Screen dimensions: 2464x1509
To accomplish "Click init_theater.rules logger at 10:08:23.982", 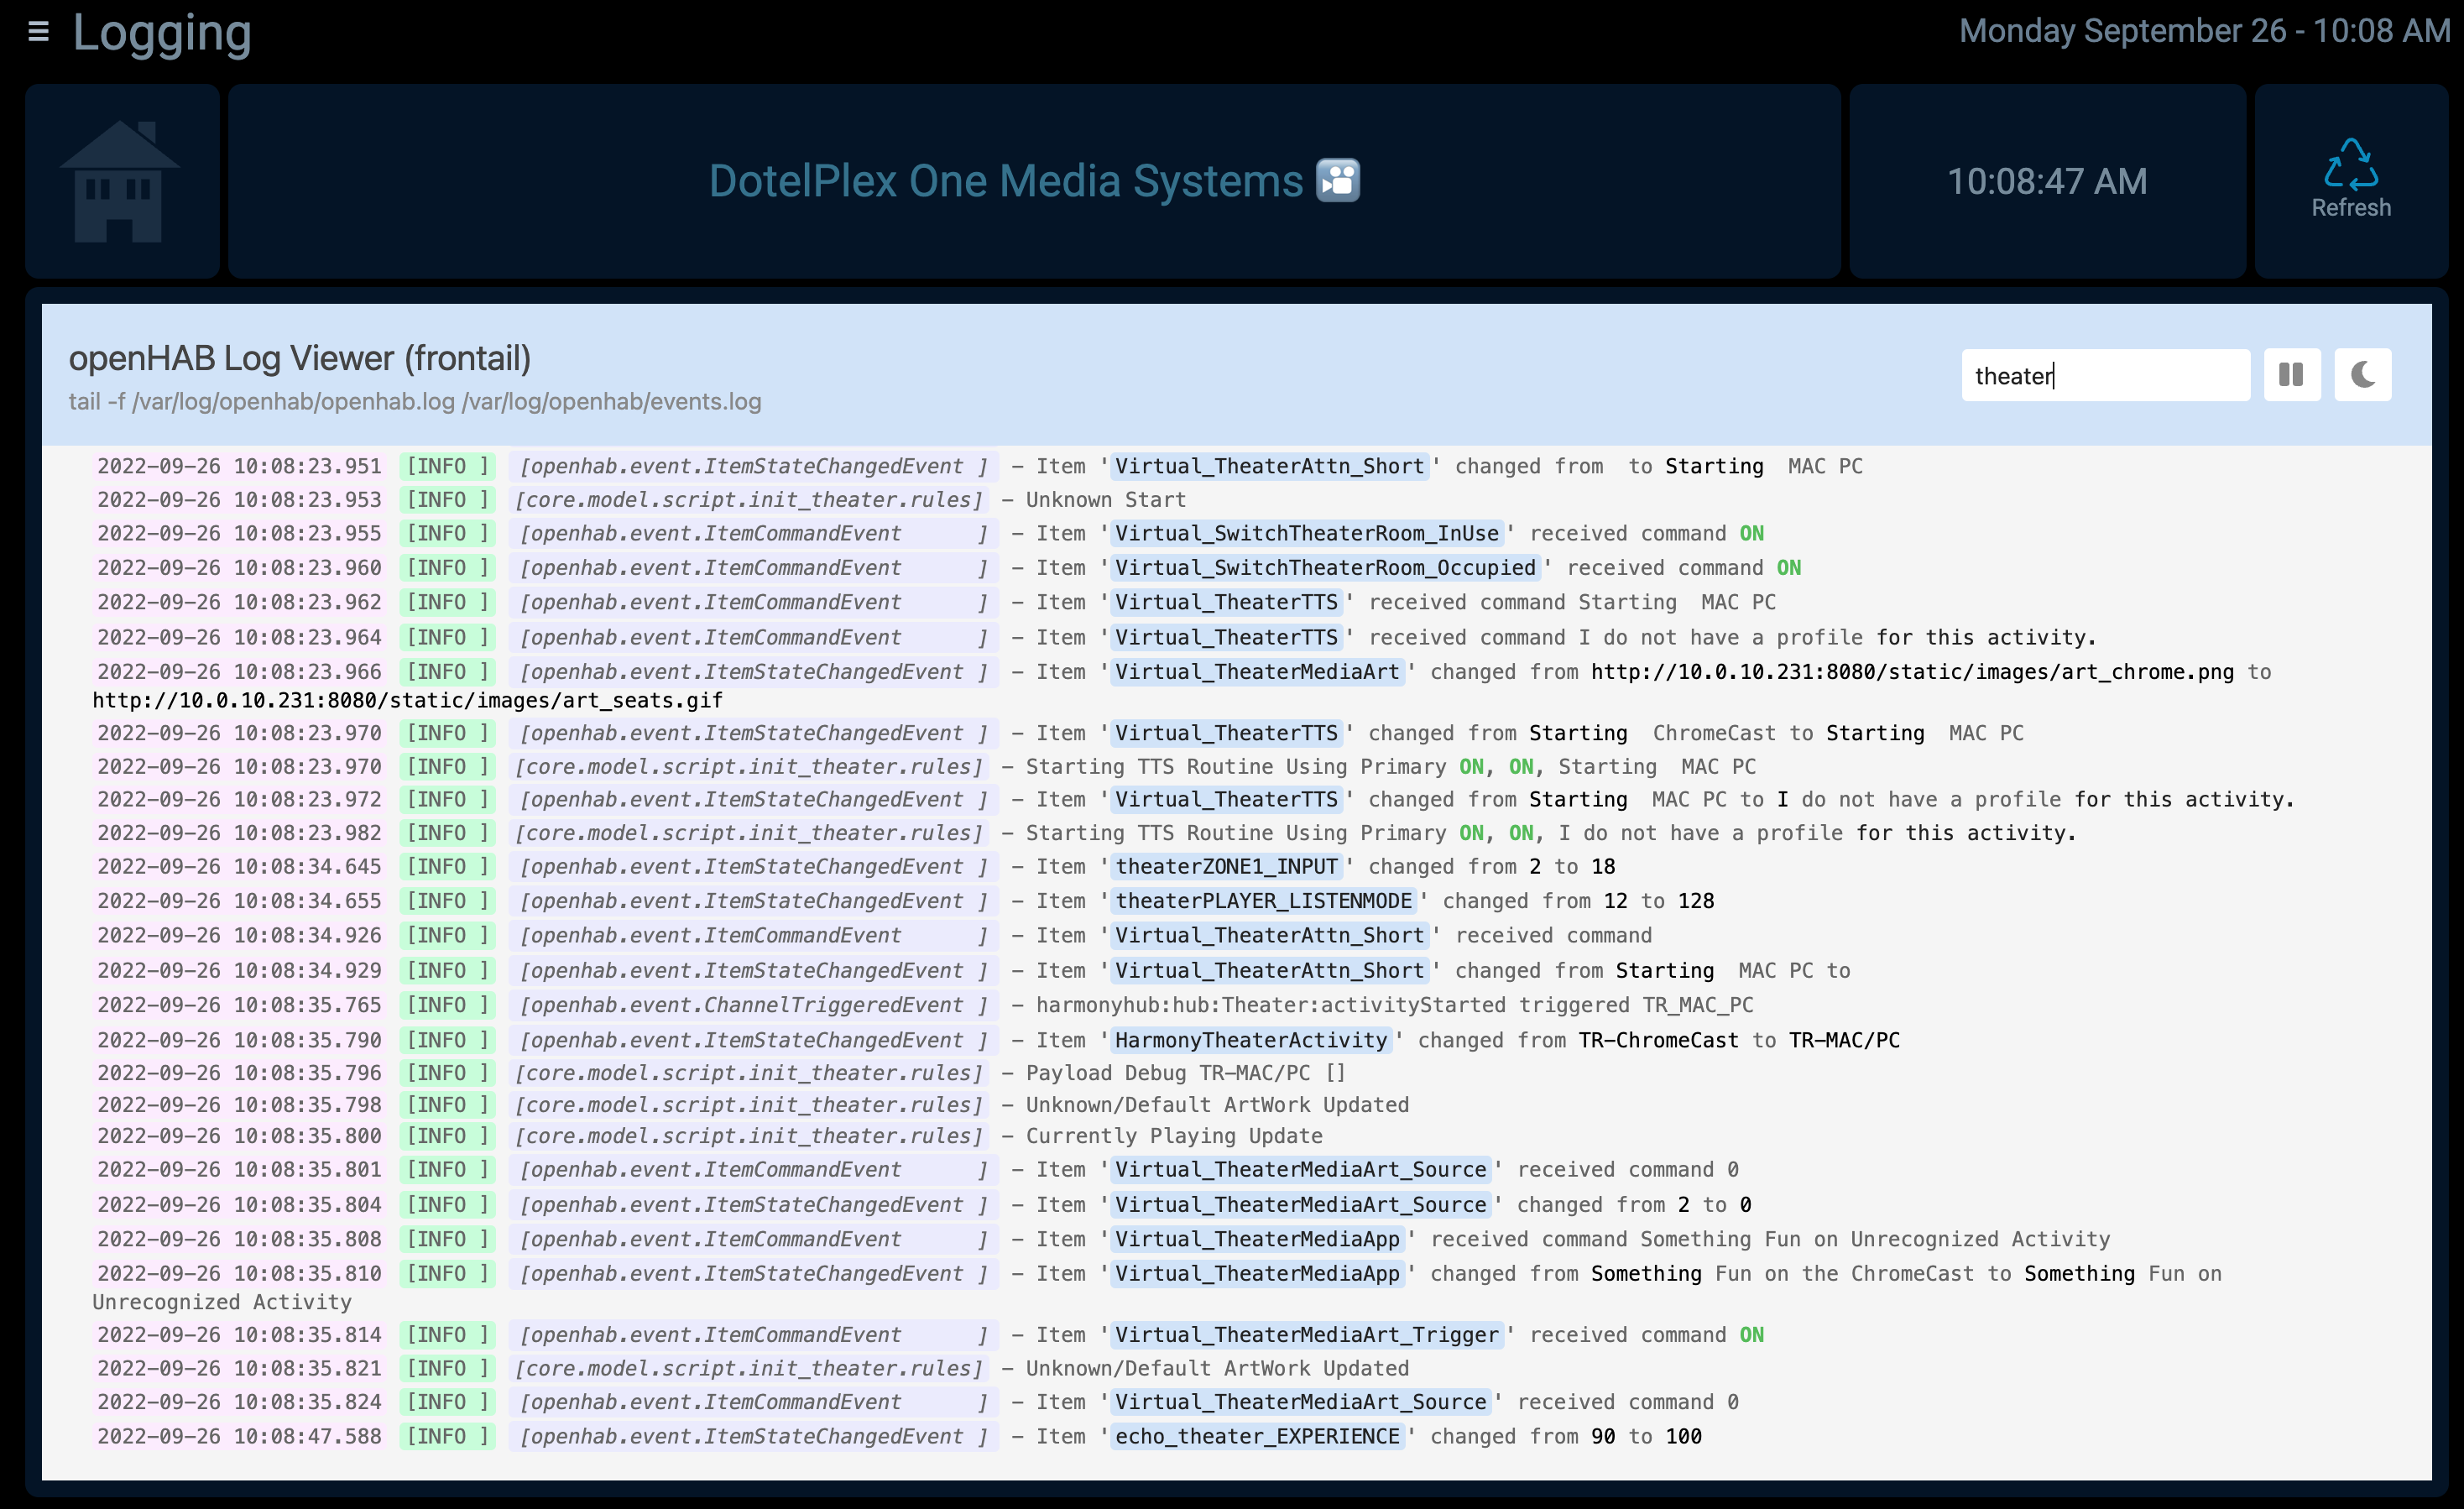I will point(749,832).
